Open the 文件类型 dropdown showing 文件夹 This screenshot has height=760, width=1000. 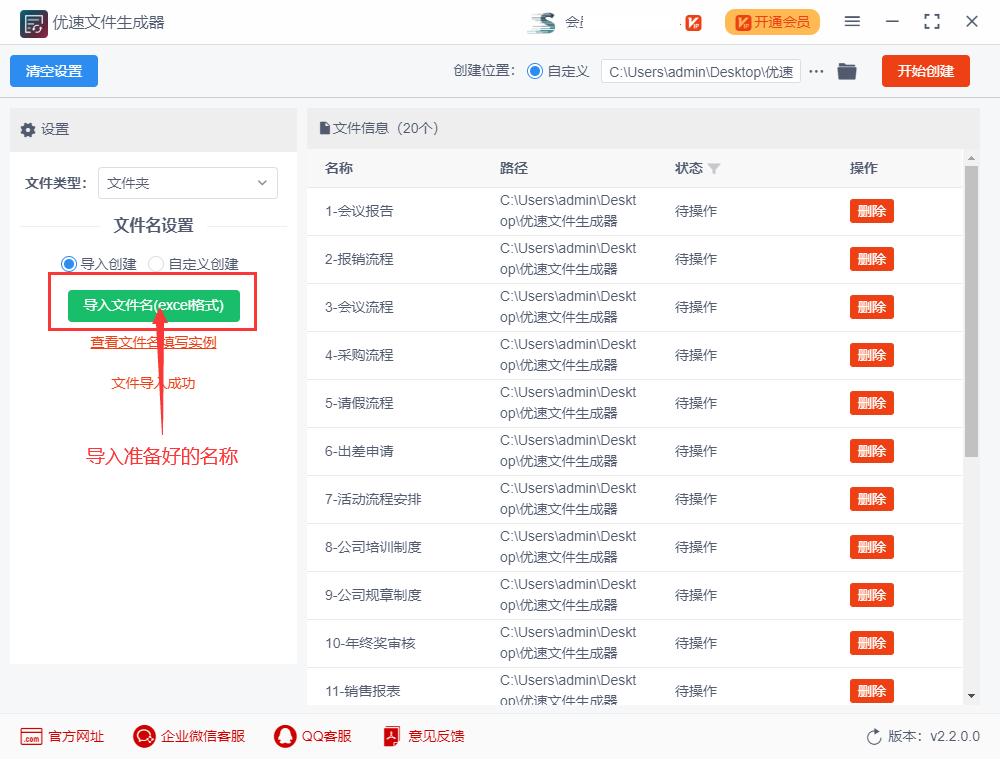click(x=187, y=183)
